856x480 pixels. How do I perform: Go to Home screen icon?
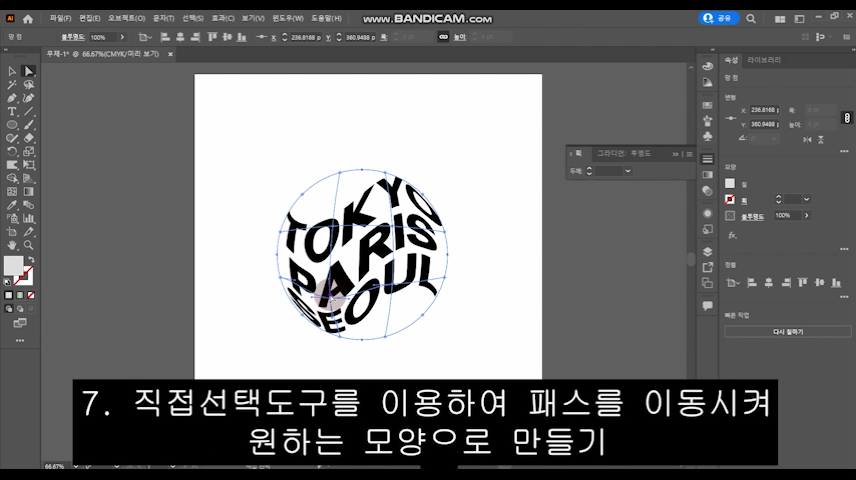28,19
